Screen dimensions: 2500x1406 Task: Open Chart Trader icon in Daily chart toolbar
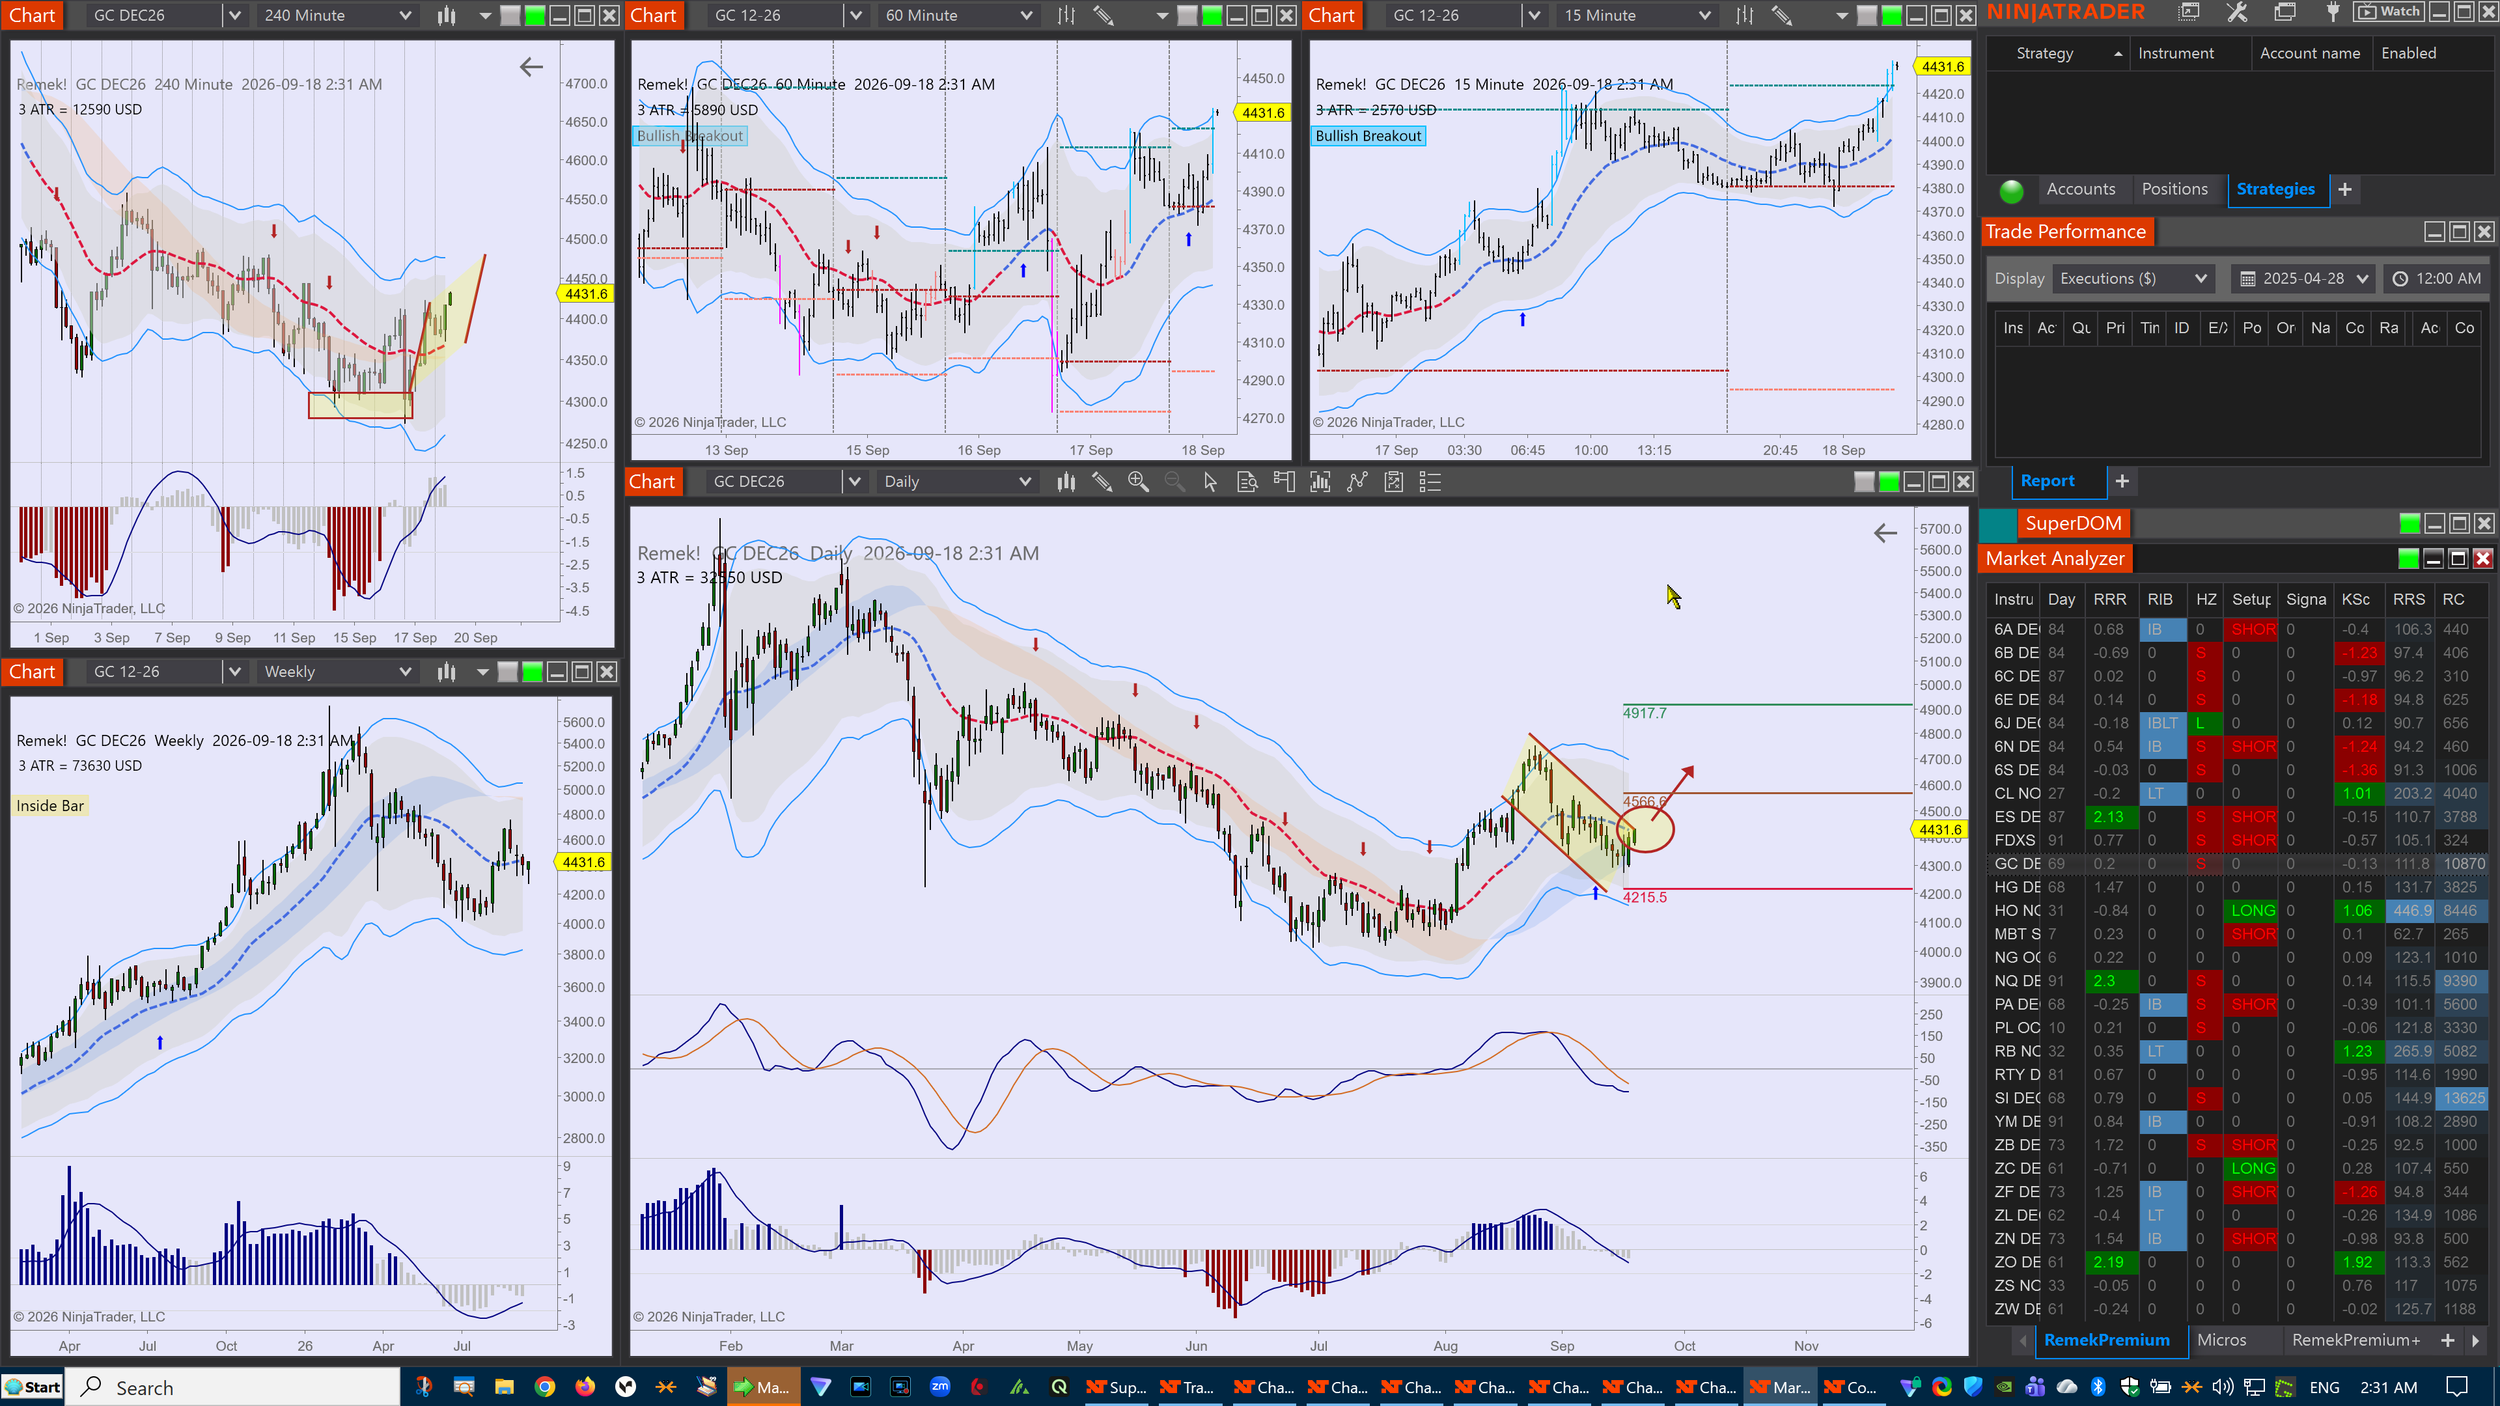pos(1284,482)
